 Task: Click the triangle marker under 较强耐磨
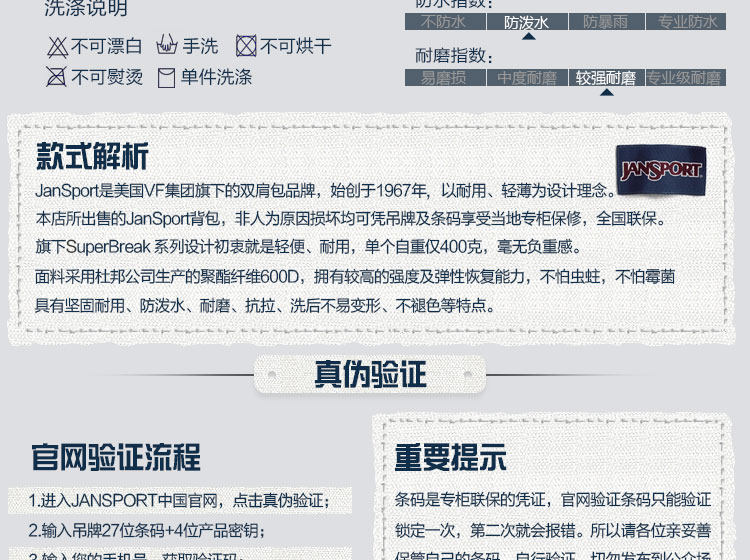tap(607, 92)
